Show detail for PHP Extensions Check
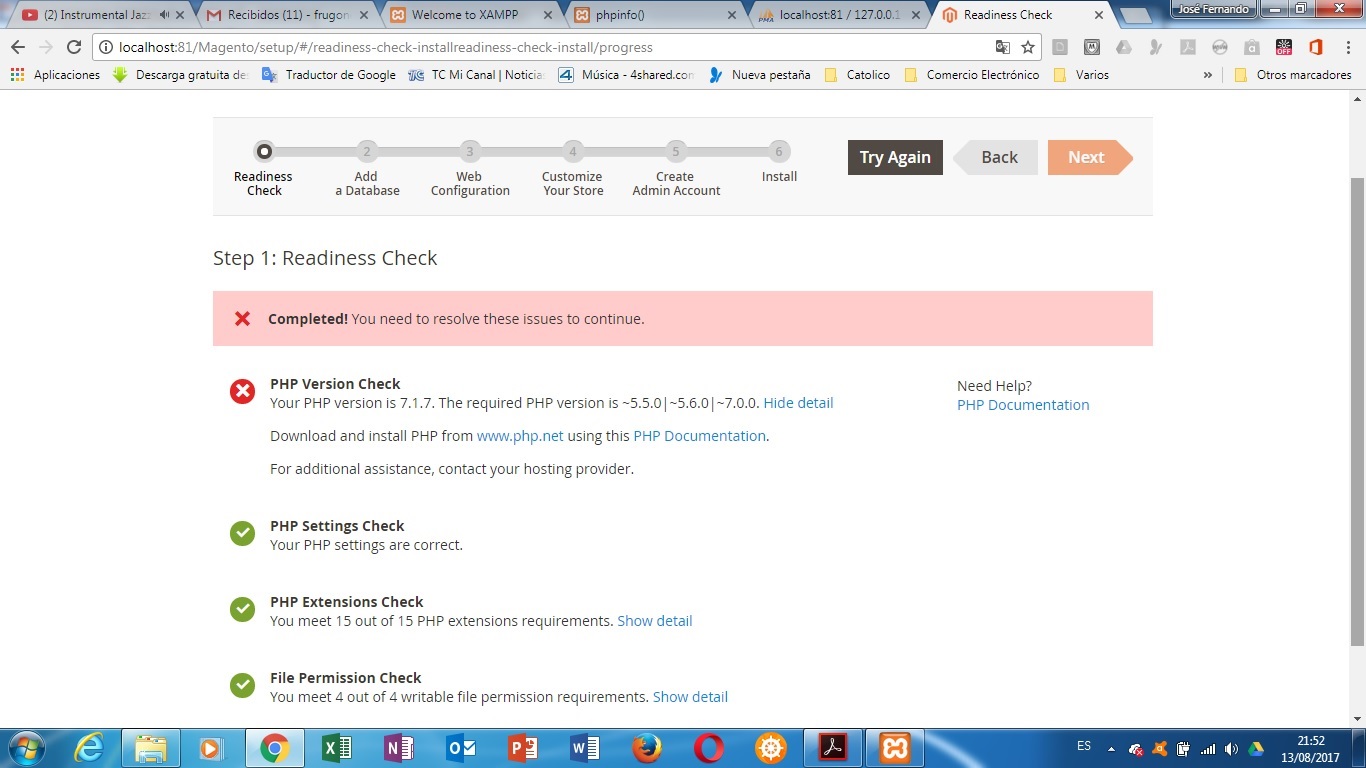 [654, 621]
